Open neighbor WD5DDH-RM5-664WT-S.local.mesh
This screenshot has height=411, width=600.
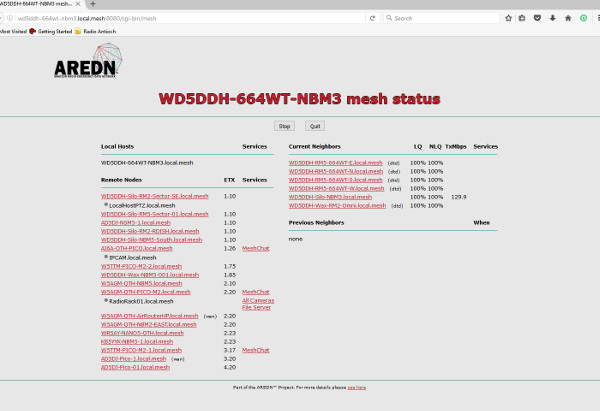tap(336, 180)
